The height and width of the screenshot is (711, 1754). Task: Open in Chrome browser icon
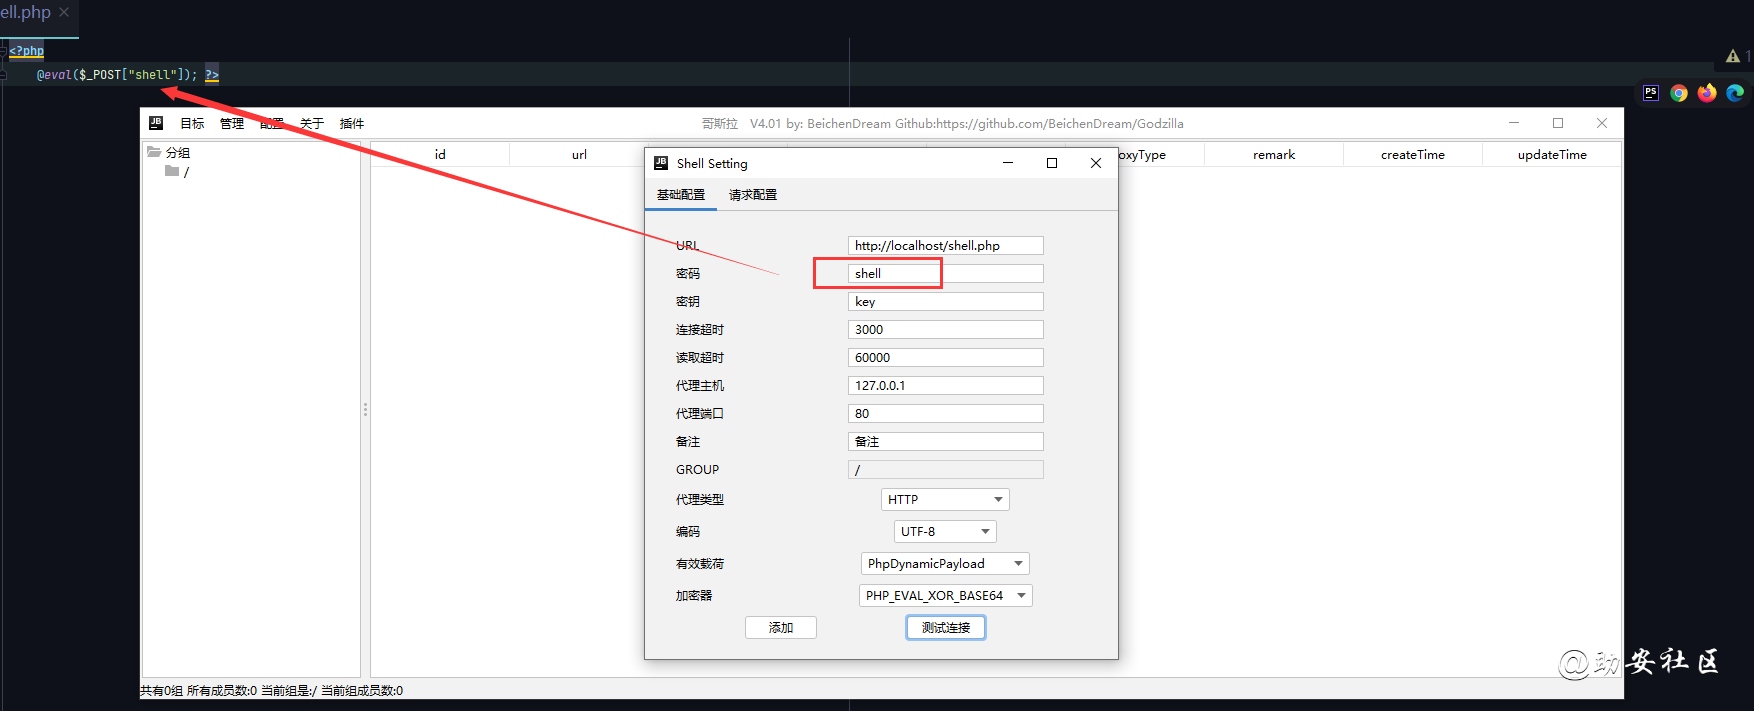[1679, 93]
